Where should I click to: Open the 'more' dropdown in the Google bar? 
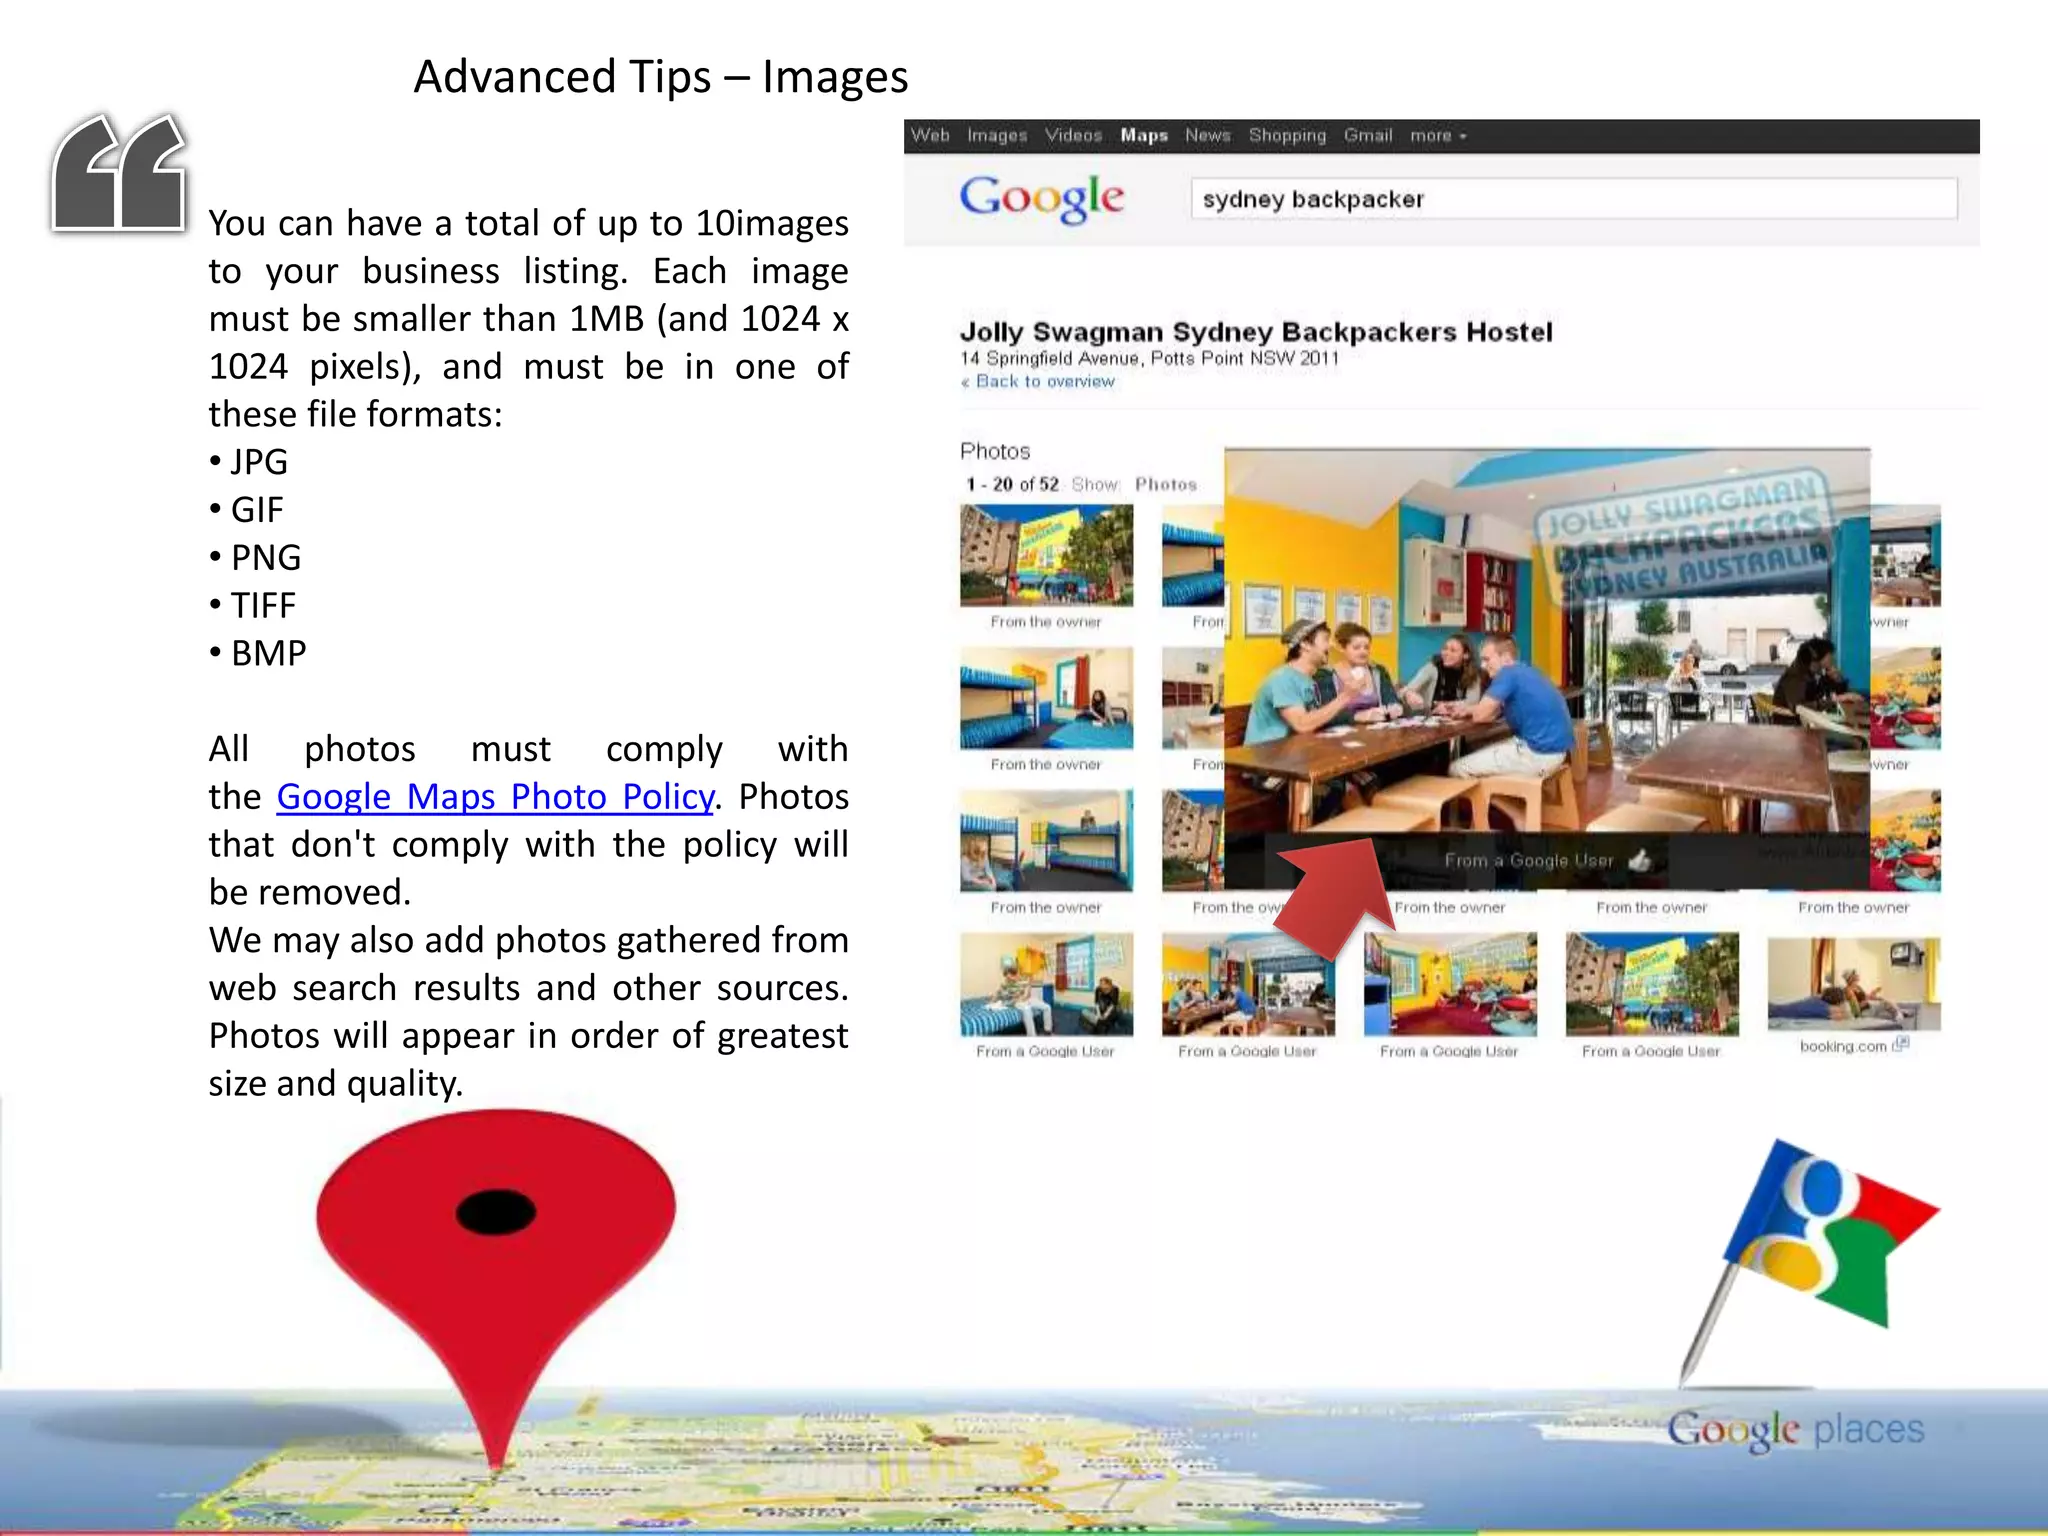point(1438,136)
